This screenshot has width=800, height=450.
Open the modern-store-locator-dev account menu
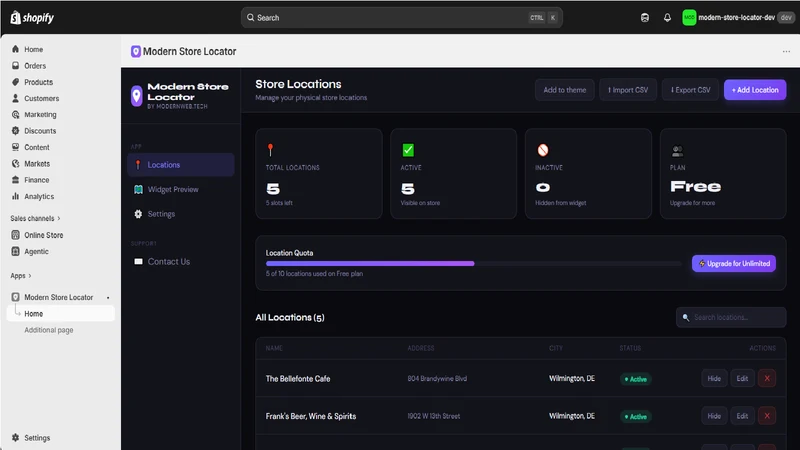click(x=738, y=17)
